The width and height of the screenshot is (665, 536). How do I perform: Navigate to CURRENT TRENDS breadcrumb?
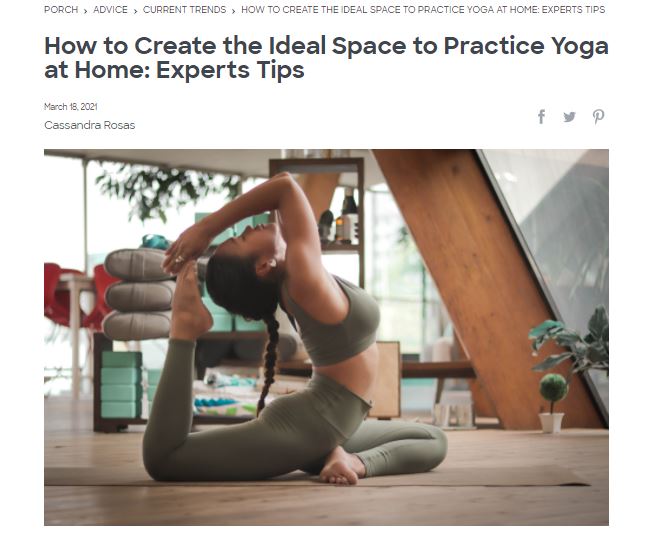tap(184, 10)
